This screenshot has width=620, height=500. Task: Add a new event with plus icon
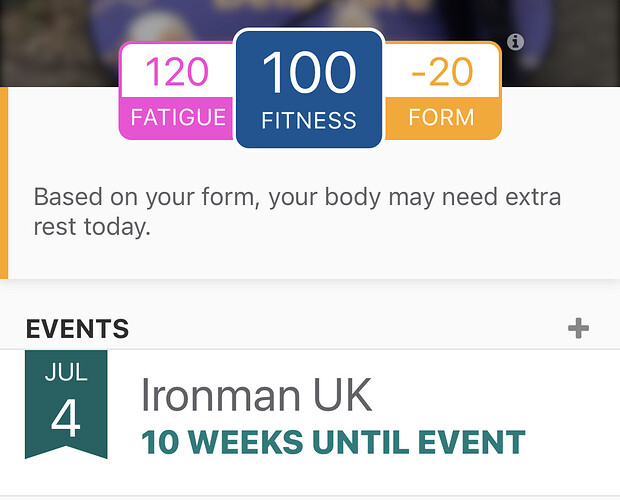pos(578,328)
